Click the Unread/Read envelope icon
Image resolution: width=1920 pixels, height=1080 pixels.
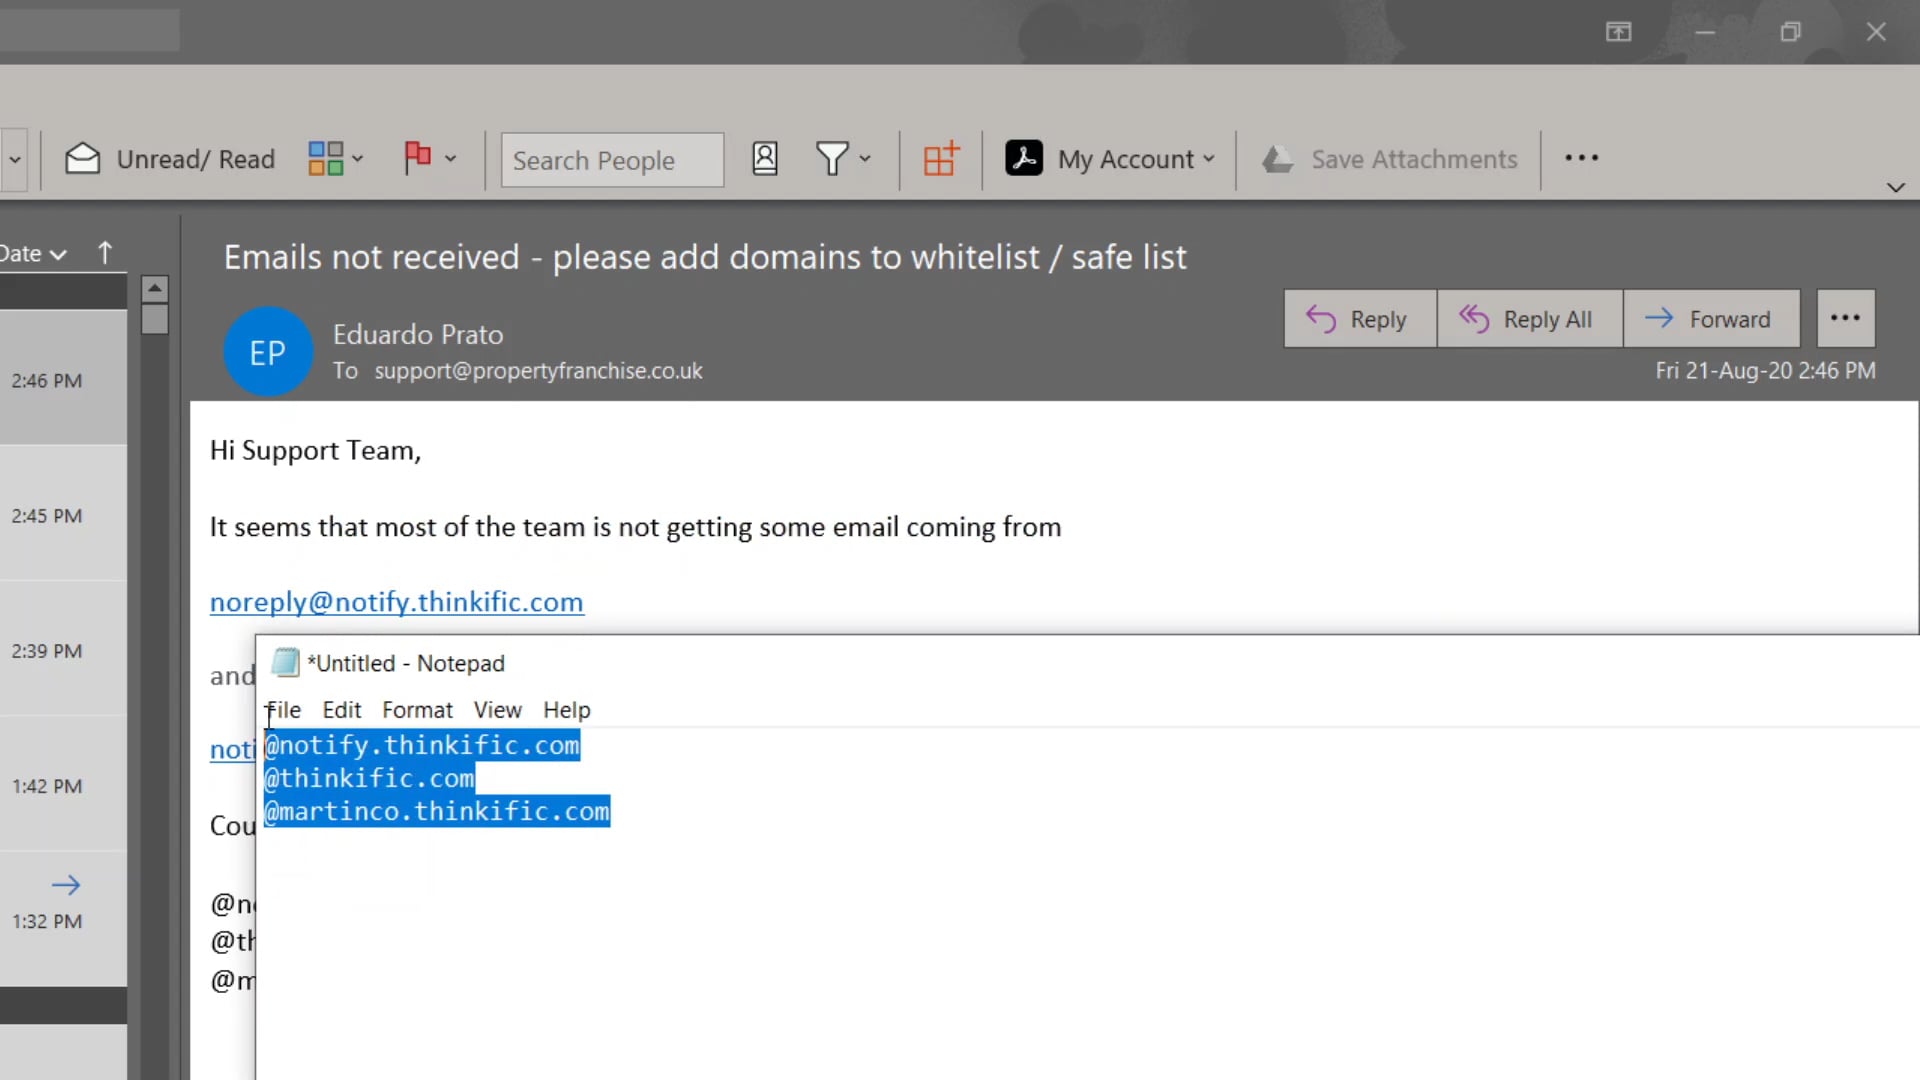pyautogui.click(x=83, y=159)
